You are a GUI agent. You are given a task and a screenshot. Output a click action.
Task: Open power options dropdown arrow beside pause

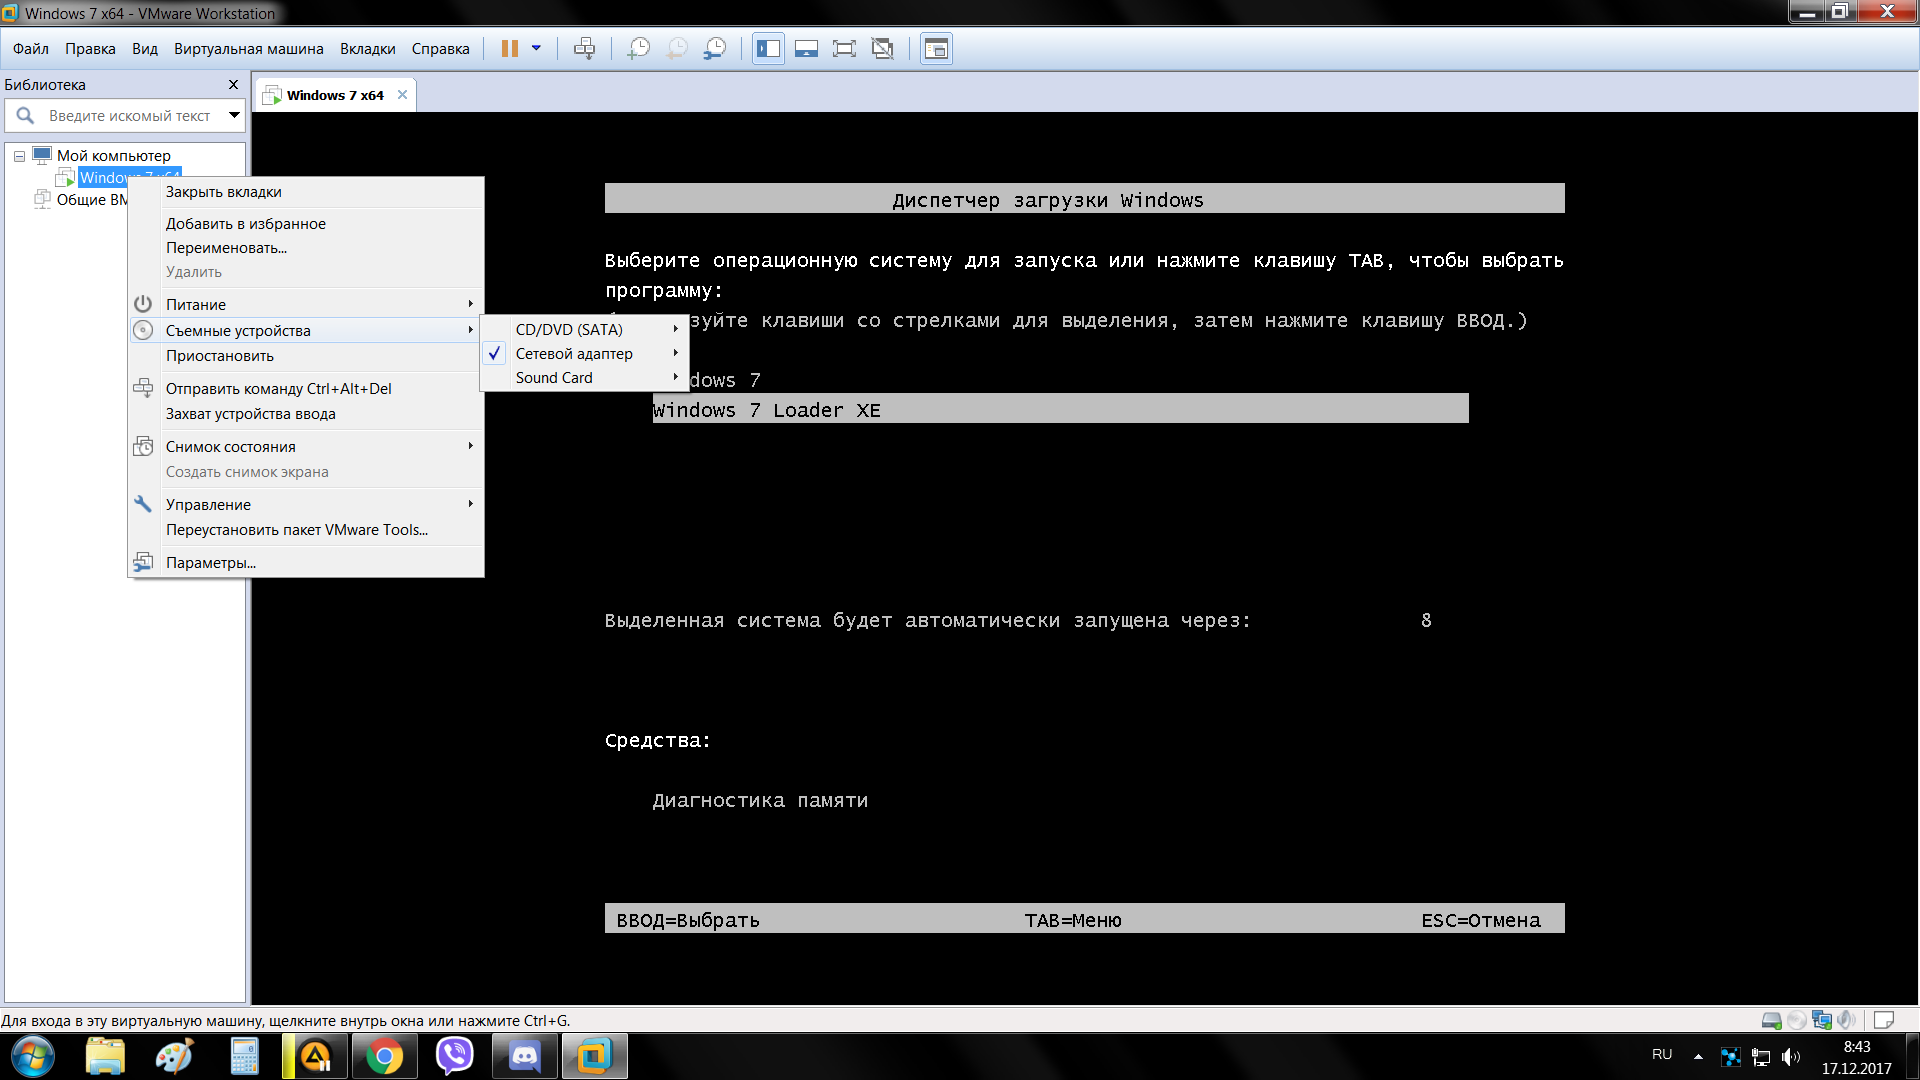tap(536, 48)
